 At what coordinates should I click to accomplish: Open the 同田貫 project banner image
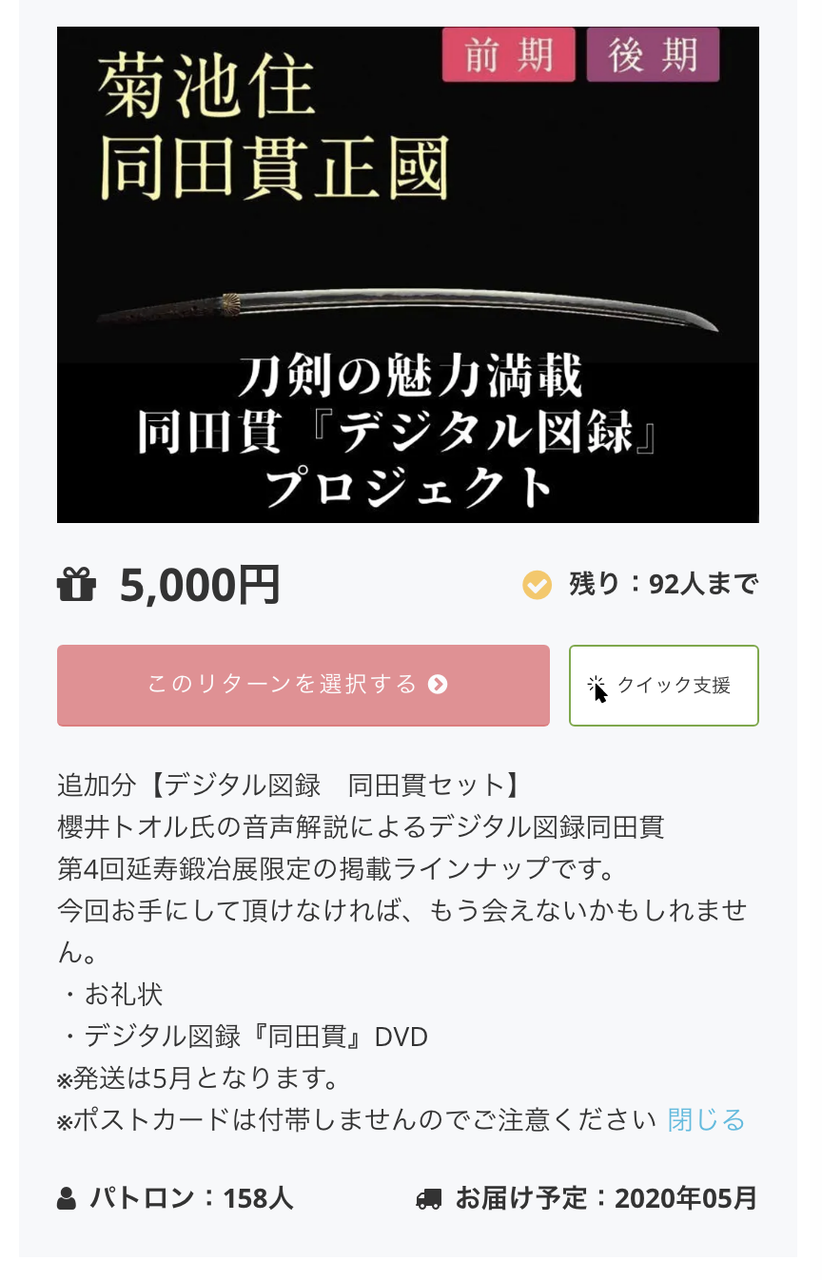point(408,274)
